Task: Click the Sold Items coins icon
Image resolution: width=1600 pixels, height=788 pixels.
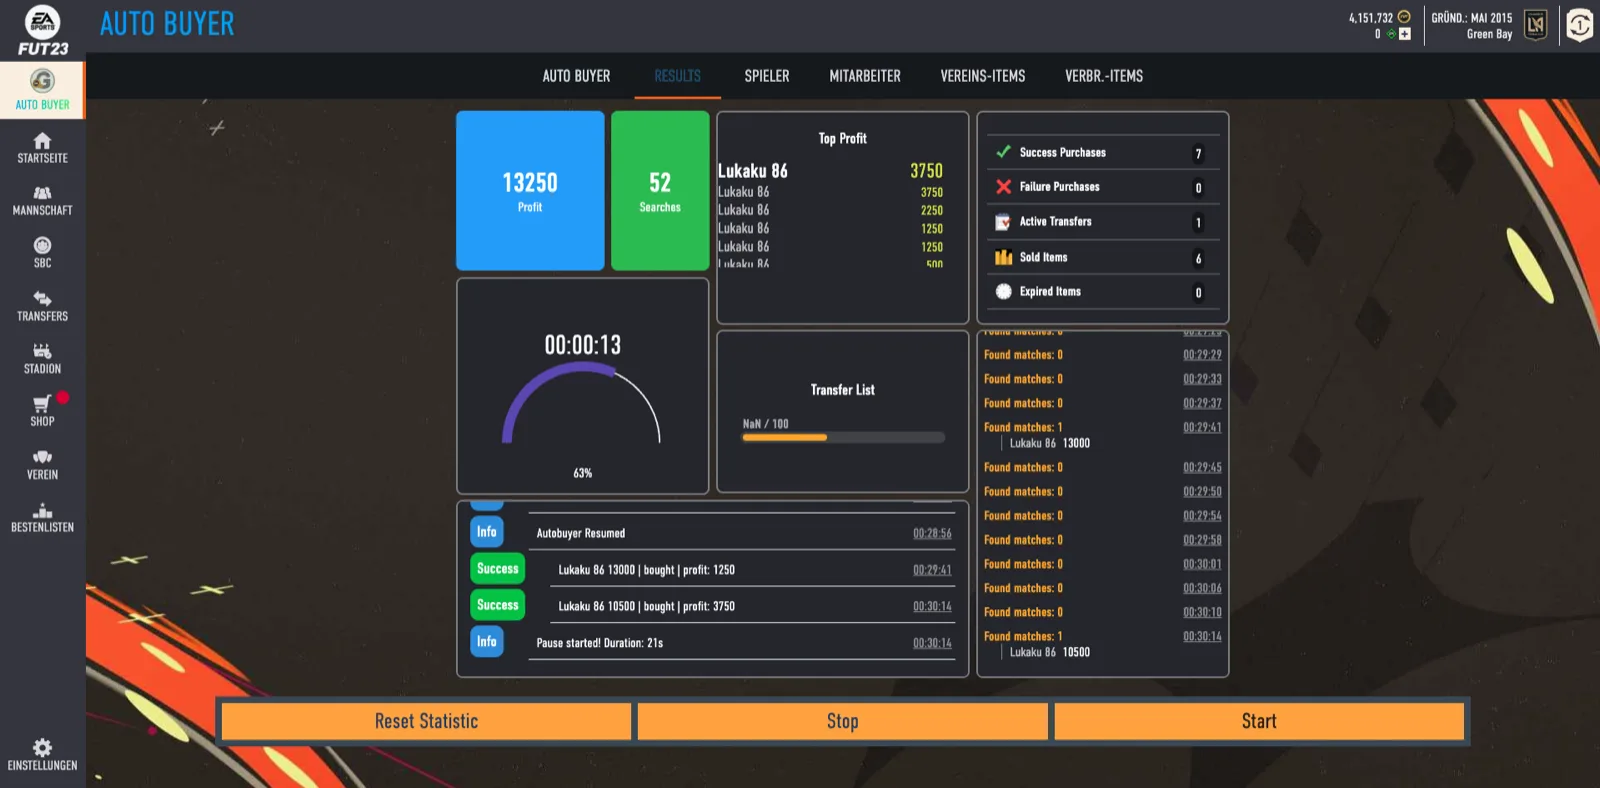Action: click(x=1003, y=257)
